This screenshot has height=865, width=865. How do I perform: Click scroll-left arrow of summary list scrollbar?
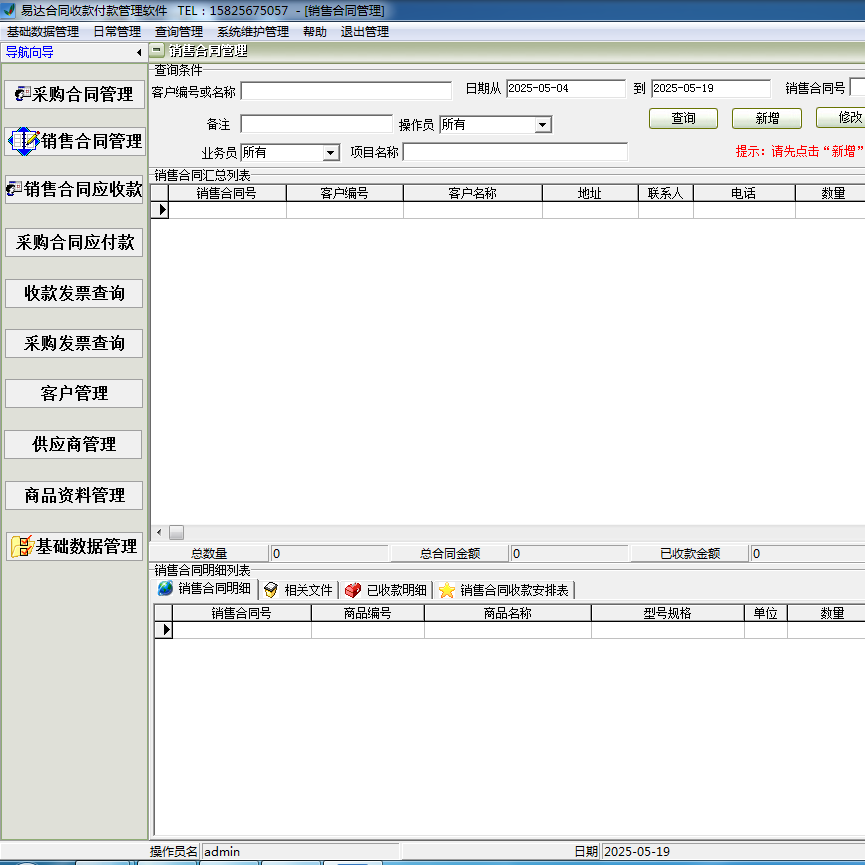[159, 532]
